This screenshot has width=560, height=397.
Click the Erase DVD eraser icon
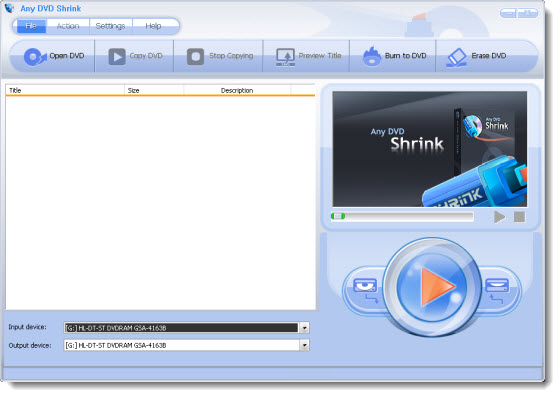pos(456,57)
